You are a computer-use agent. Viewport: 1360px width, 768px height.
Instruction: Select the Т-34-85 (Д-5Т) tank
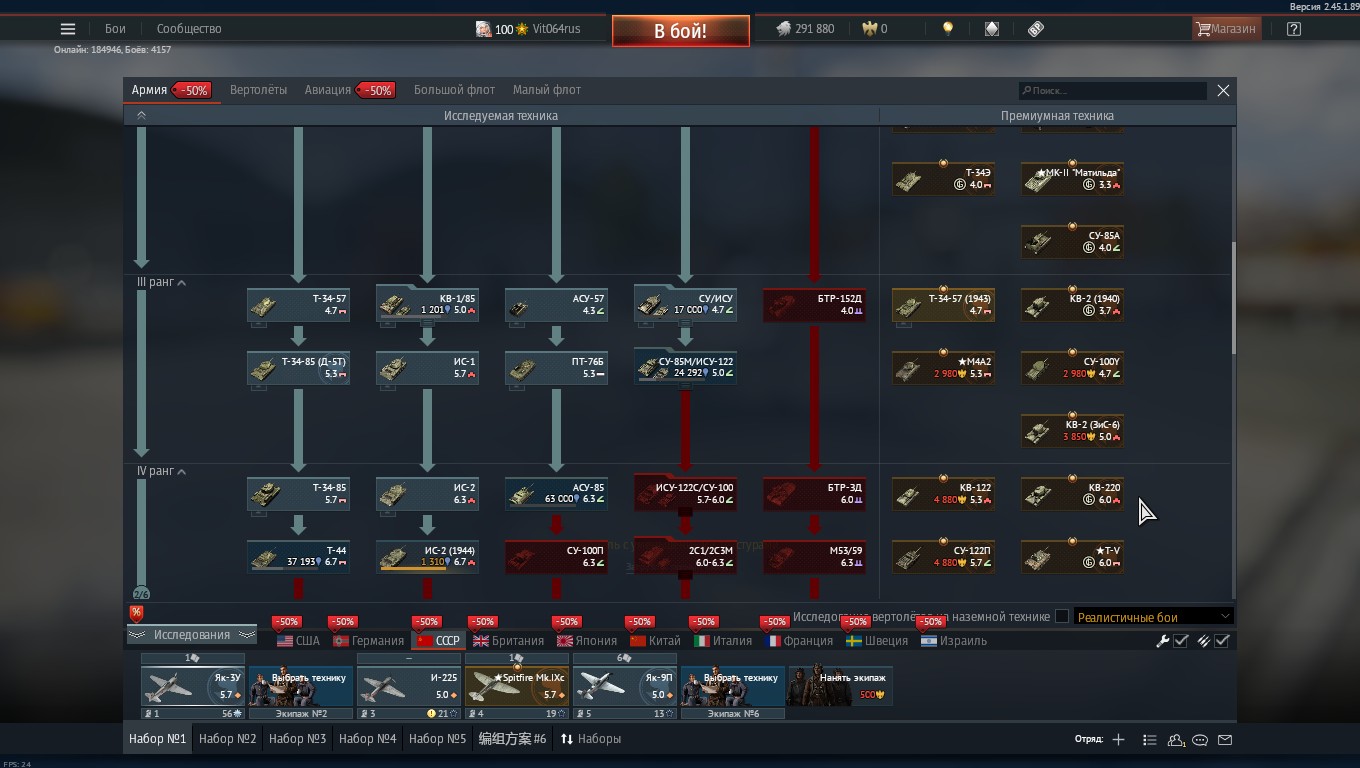tap(298, 368)
